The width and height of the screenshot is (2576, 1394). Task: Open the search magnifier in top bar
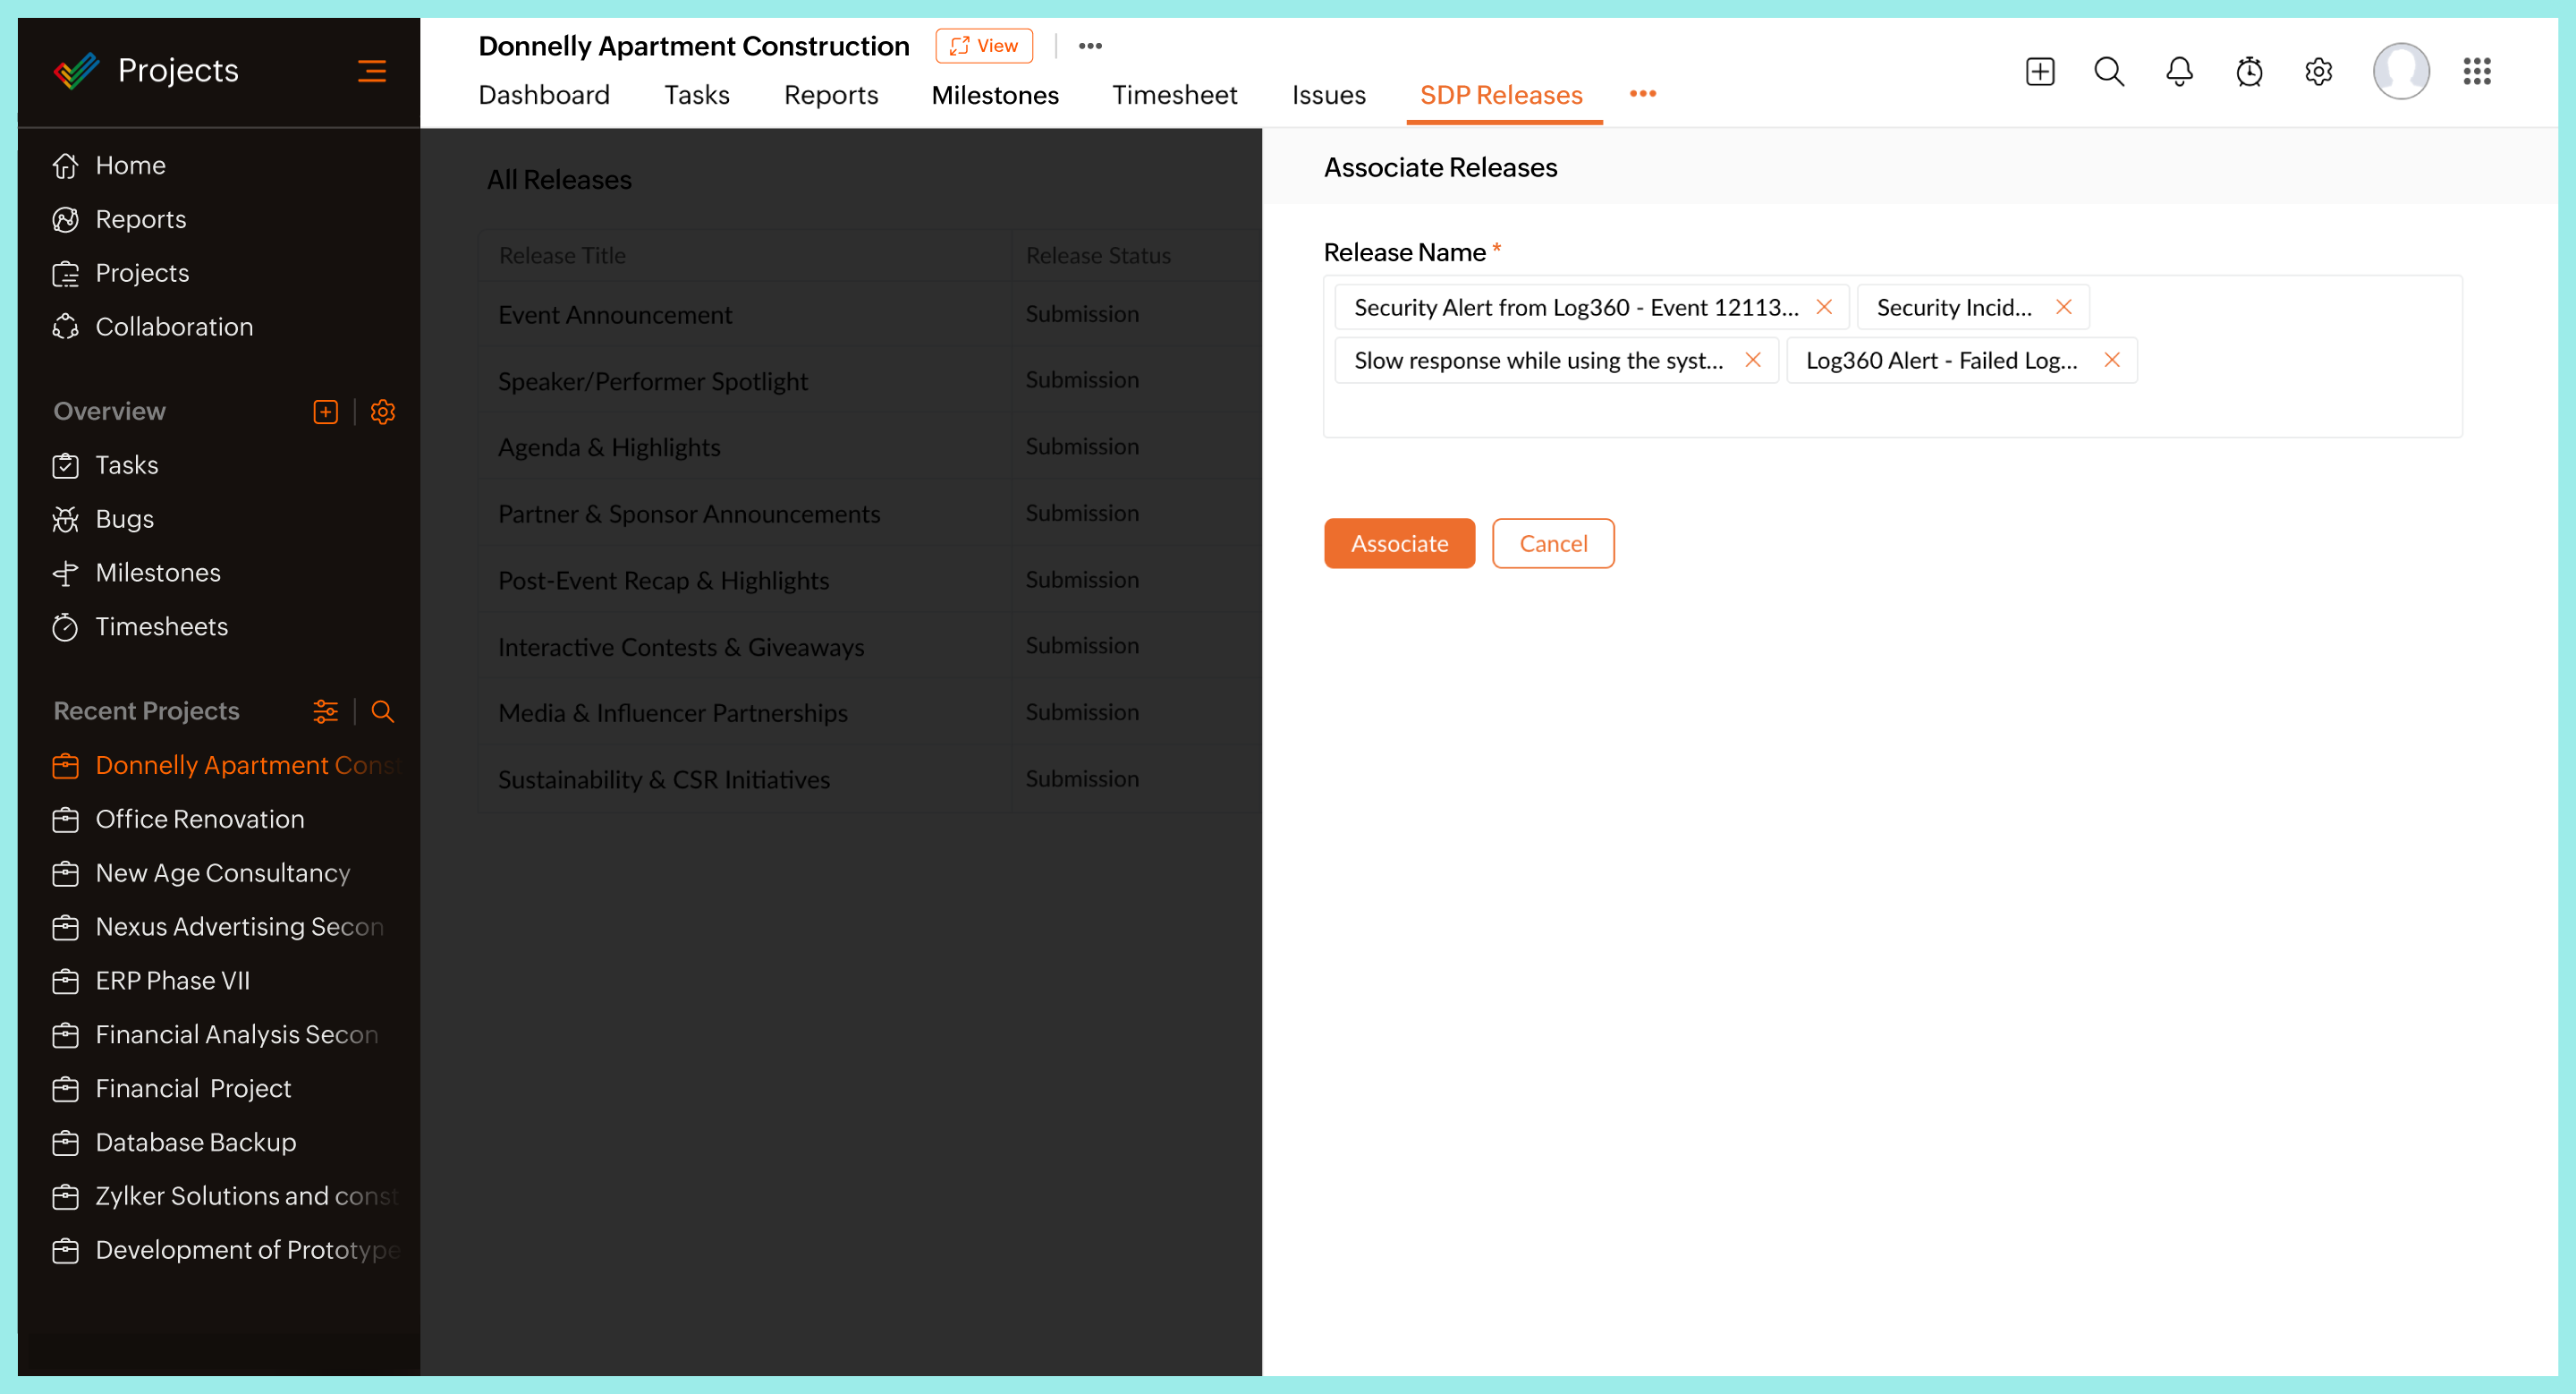(2108, 71)
